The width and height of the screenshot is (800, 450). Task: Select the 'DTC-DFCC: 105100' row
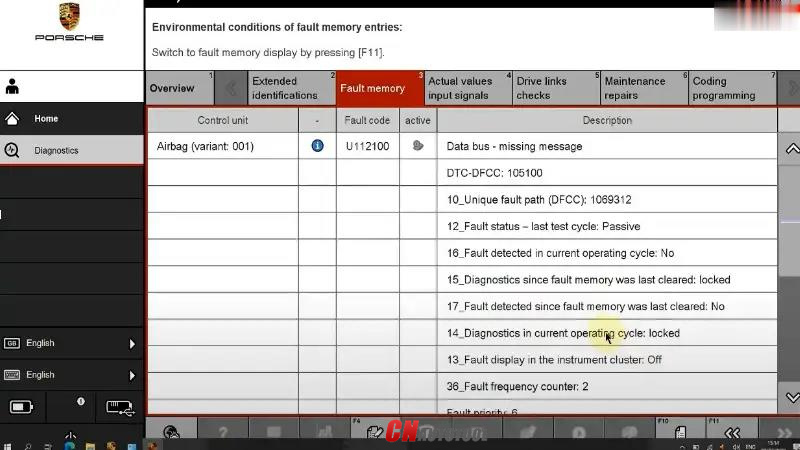point(607,173)
